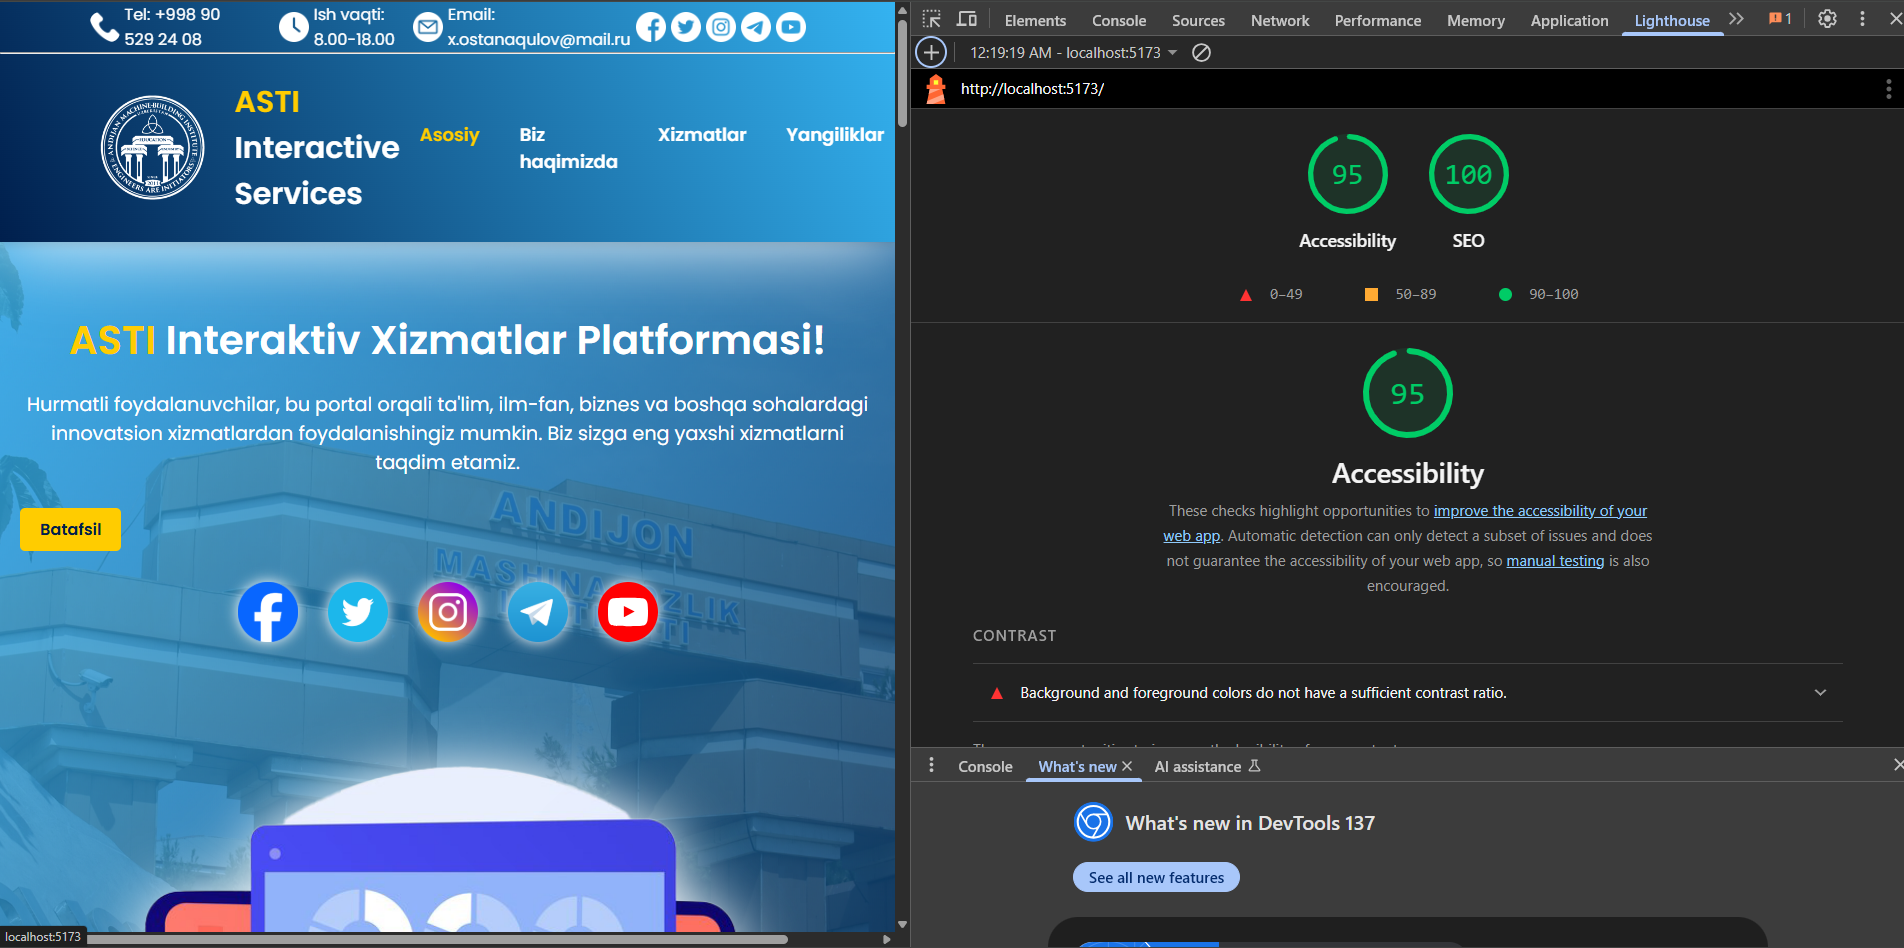Activate the DevTools inspect element picker
1904x948 pixels.
pyautogui.click(x=932, y=19)
